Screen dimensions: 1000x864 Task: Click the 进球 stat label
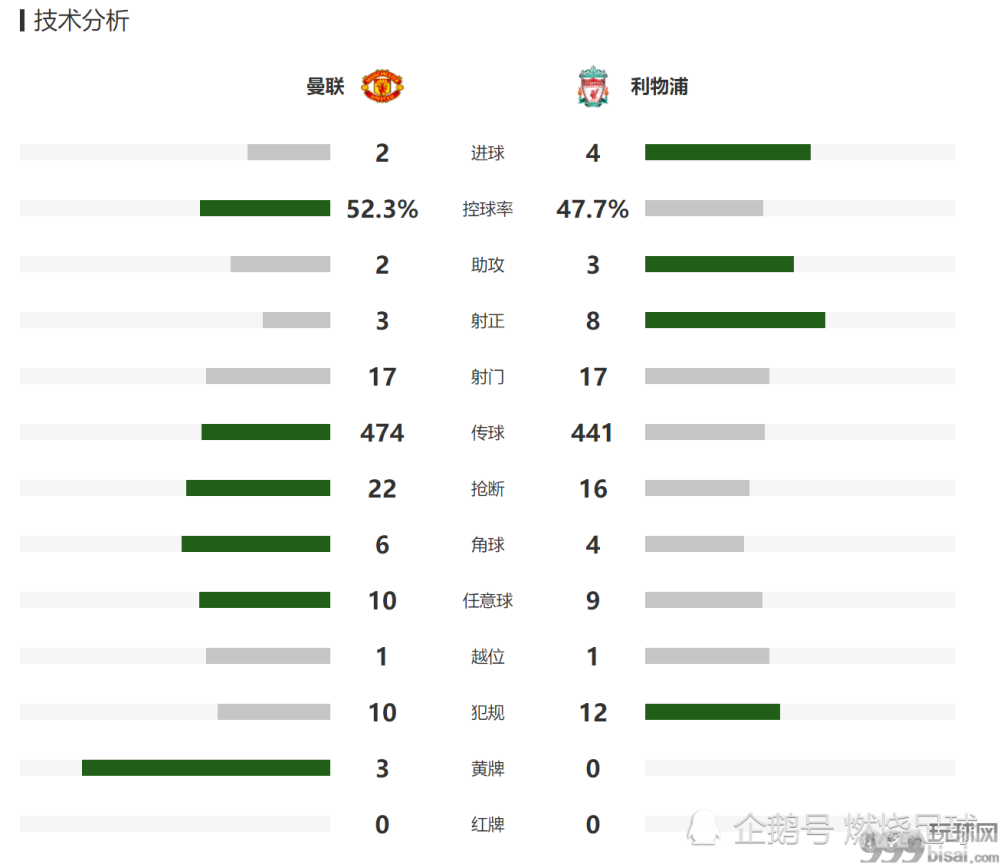487,153
